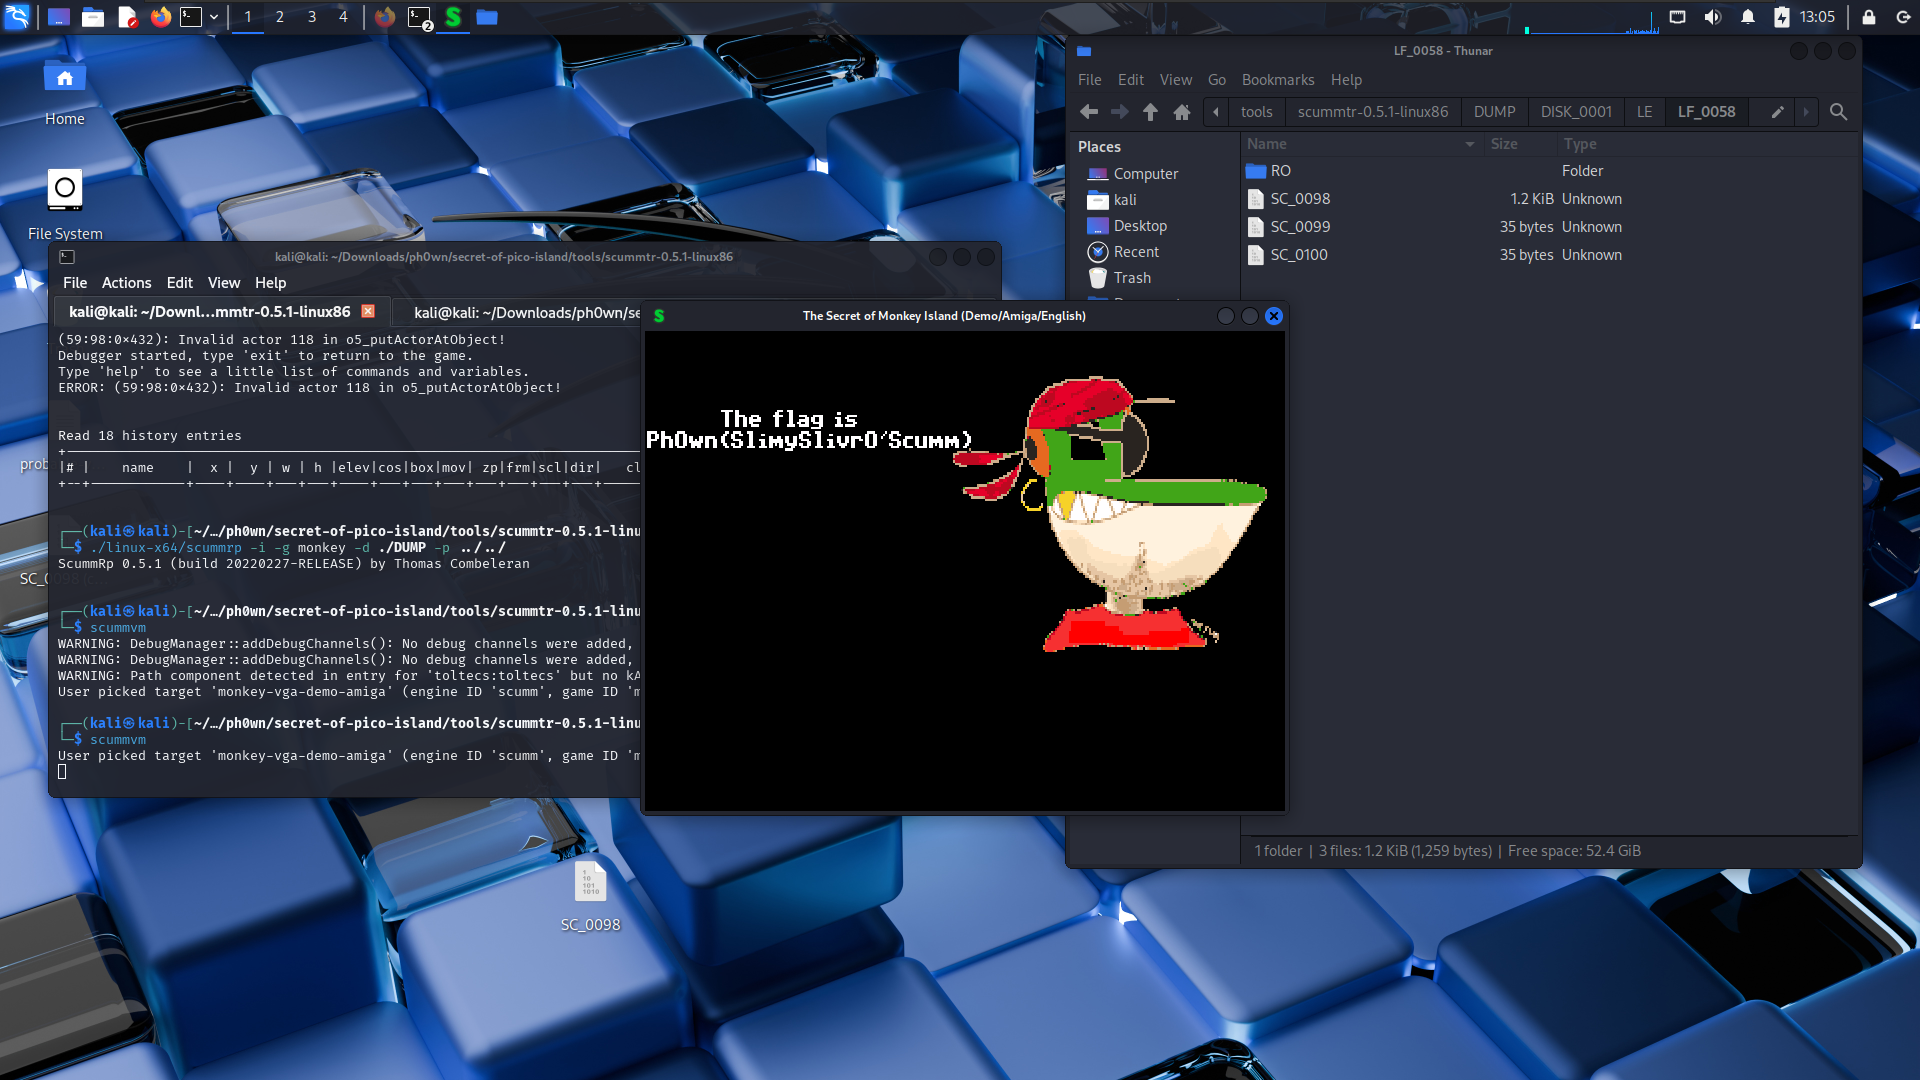Open the Bookmarks menu in Thunar
This screenshot has height=1080, width=1920.
tap(1277, 80)
